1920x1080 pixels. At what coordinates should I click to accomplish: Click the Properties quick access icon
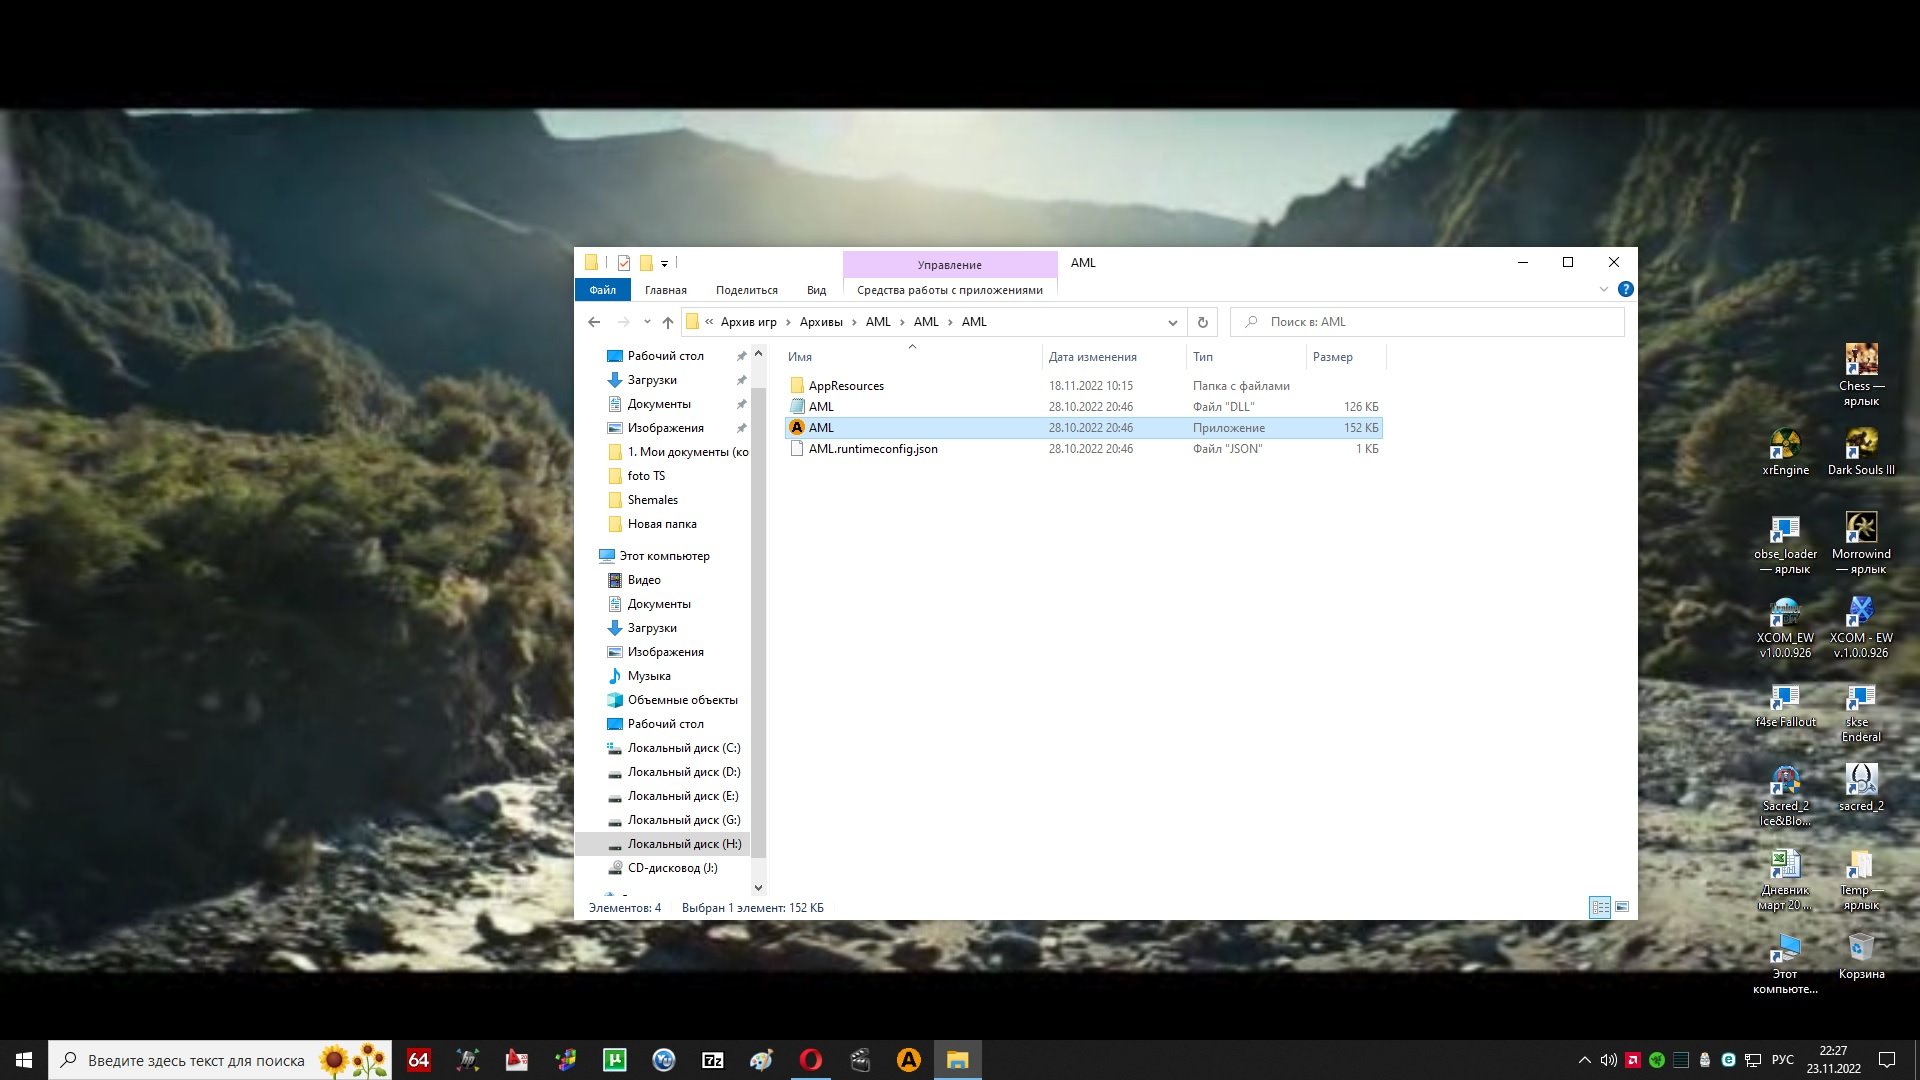click(x=623, y=263)
